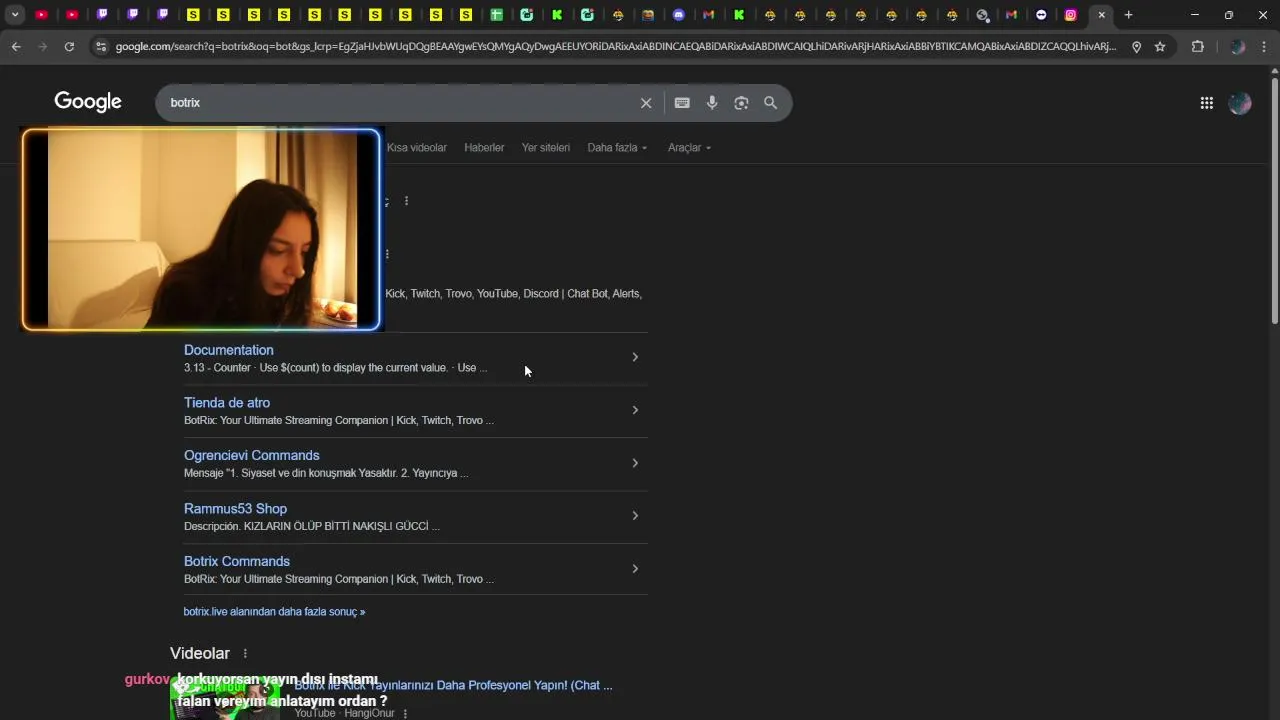Focus the Chrome address bar URL
This screenshot has width=1280, height=720.
click(615, 46)
